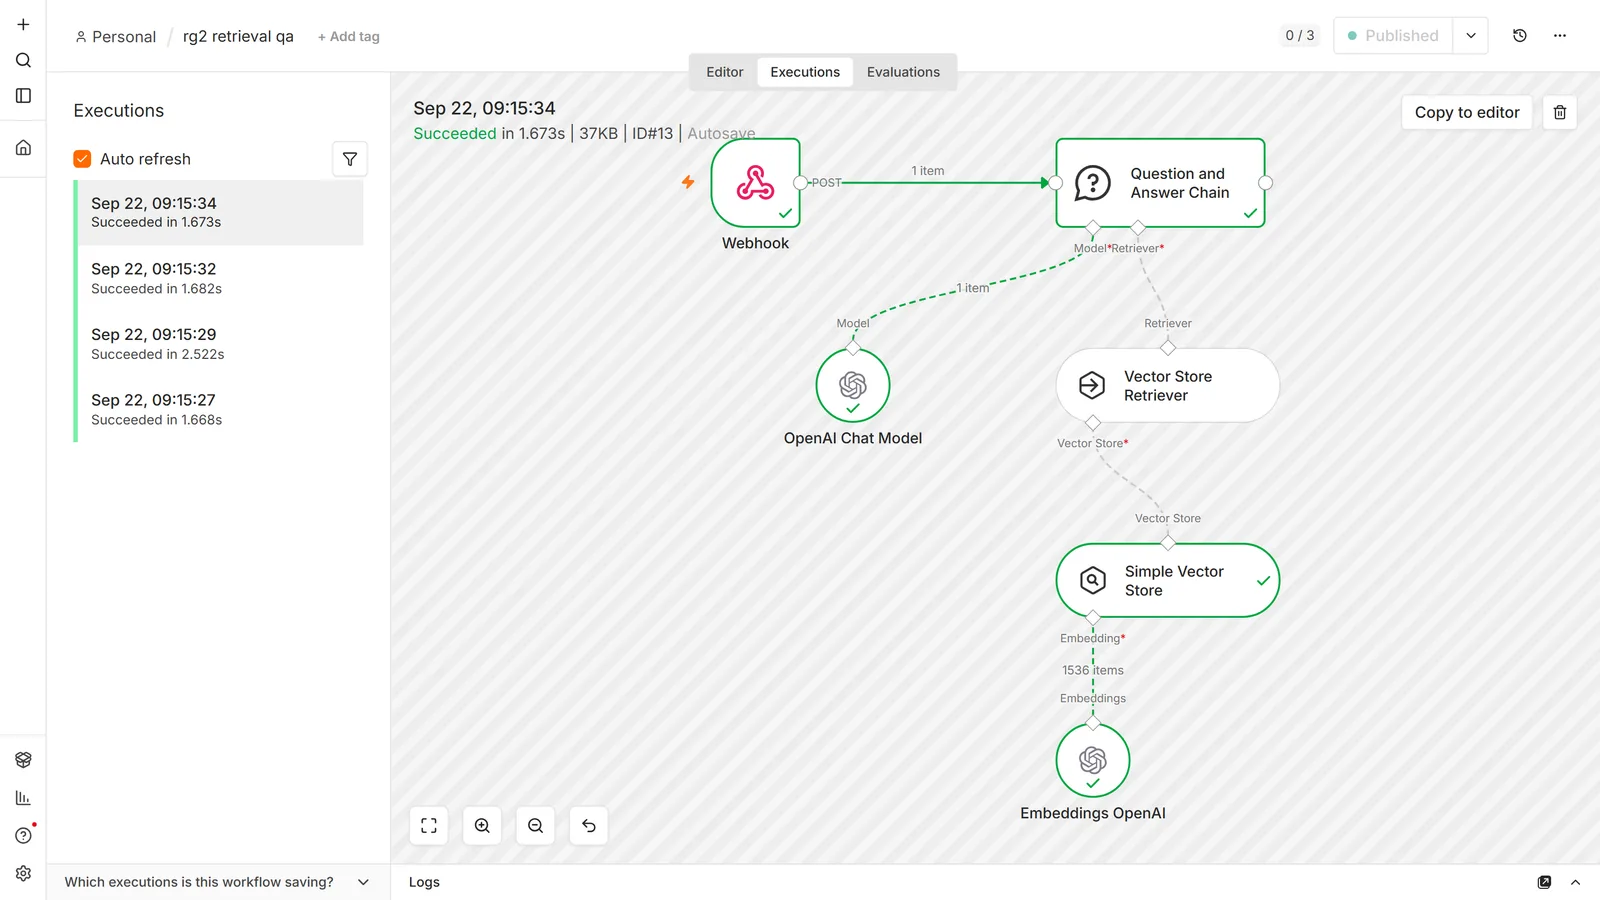The image size is (1600, 900).
Task: Expand 'Which executions is this workflow saving?'
Action: (x=217, y=882)
